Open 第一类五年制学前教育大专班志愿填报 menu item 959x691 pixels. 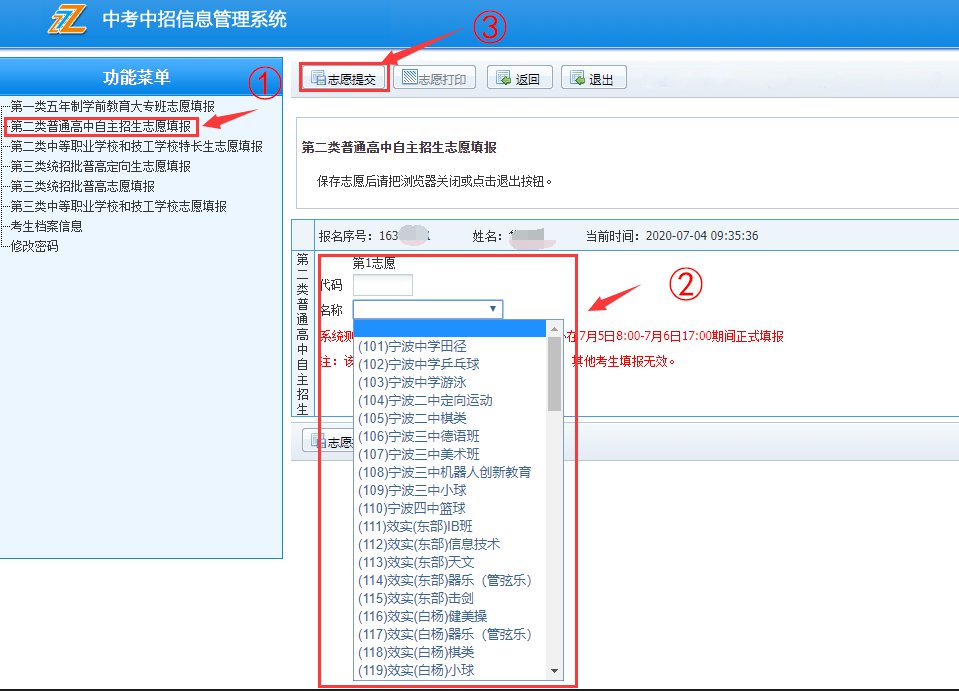(113, 106)
